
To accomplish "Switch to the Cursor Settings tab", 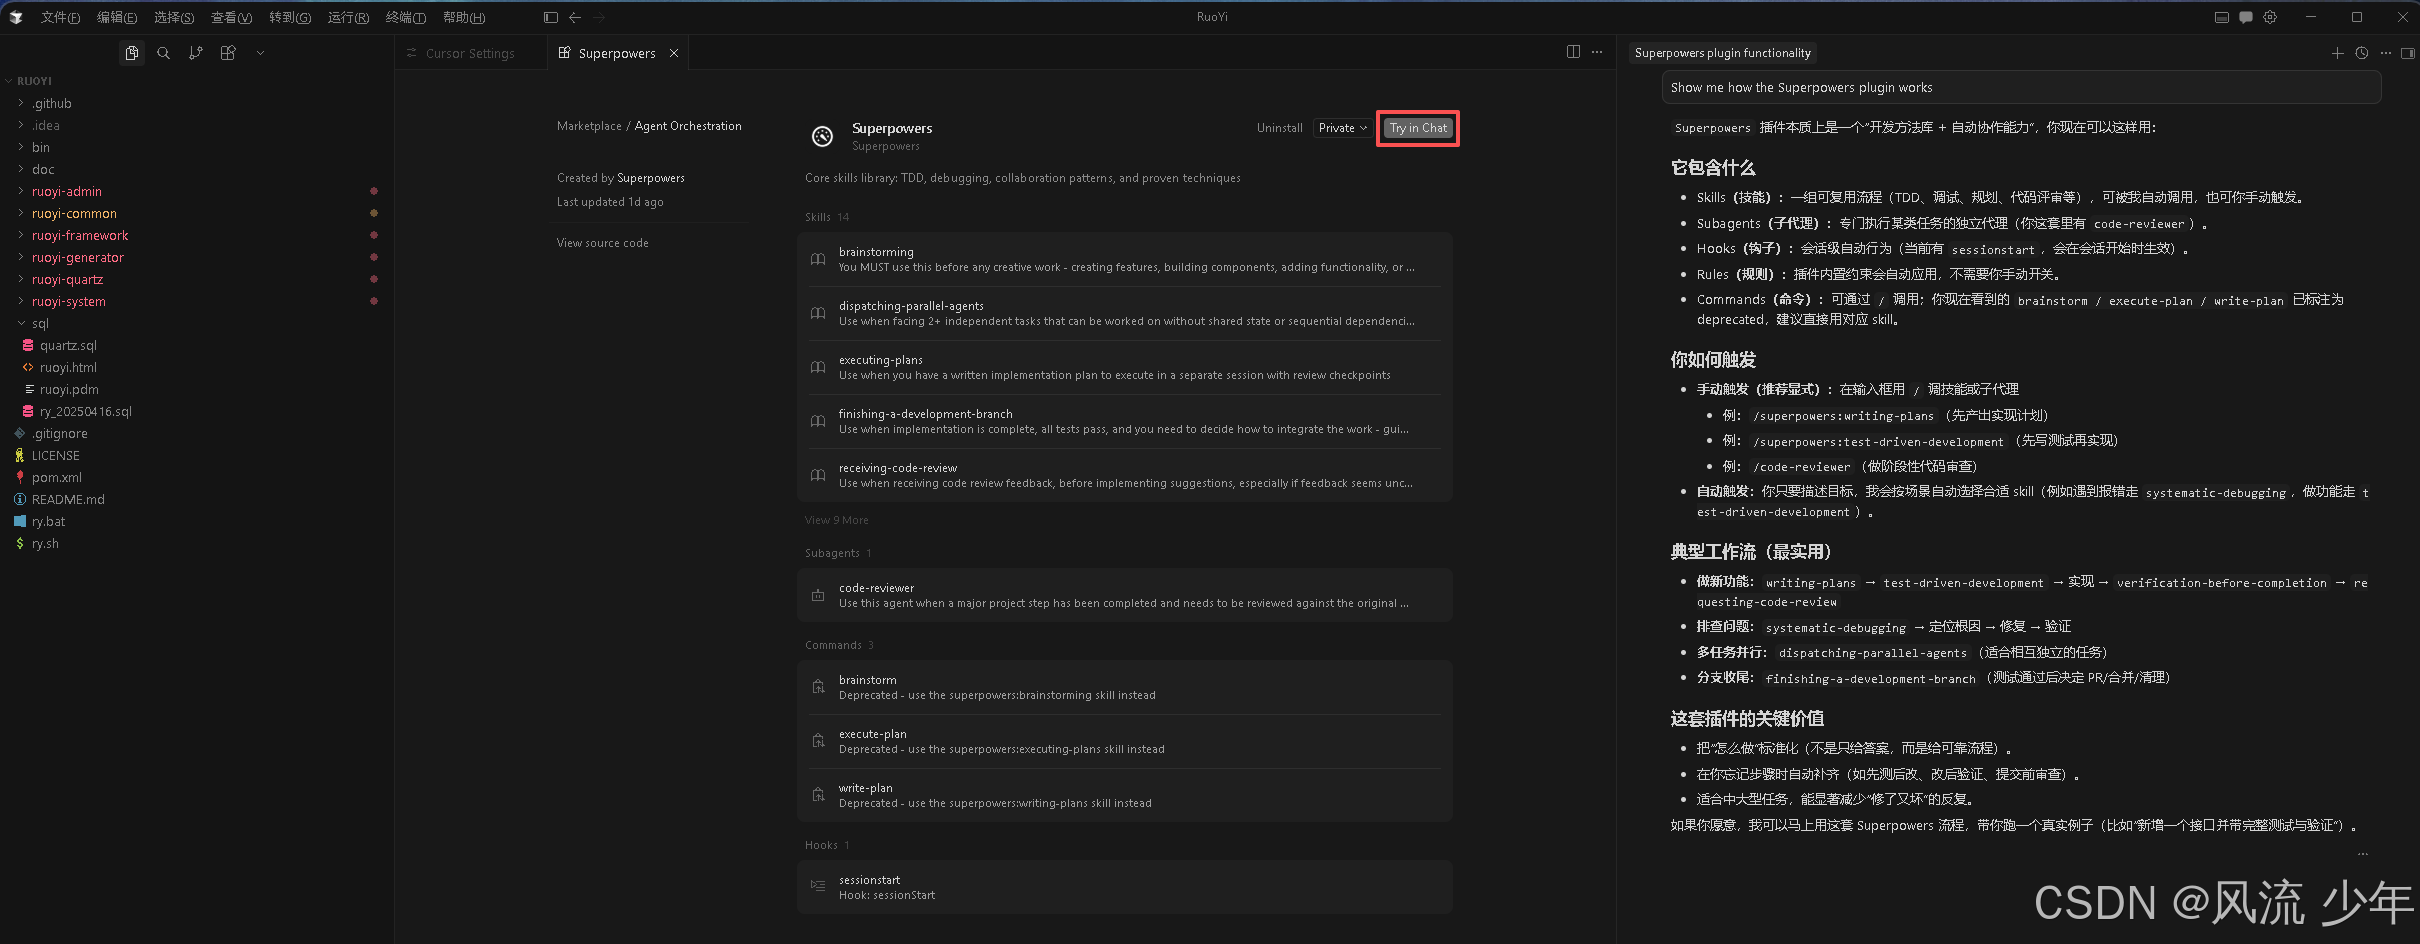I will (x=470, y=53).
